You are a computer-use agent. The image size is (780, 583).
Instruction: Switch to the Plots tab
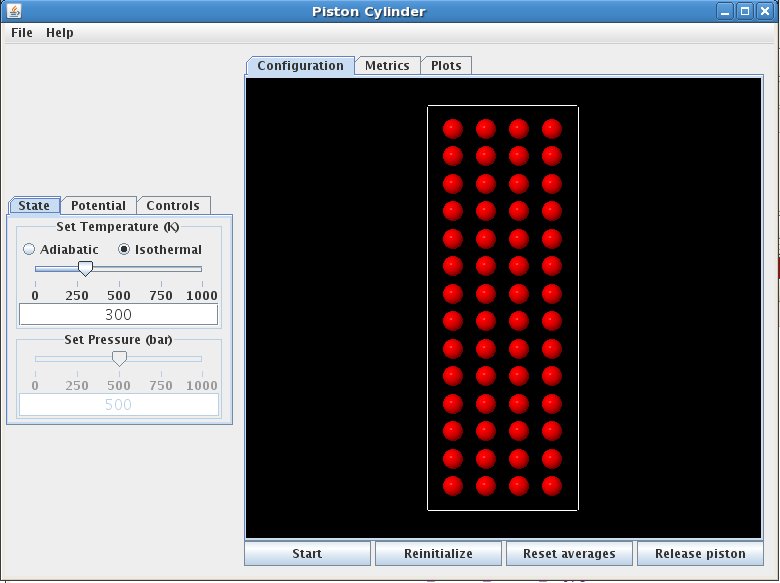click(446, 66)
